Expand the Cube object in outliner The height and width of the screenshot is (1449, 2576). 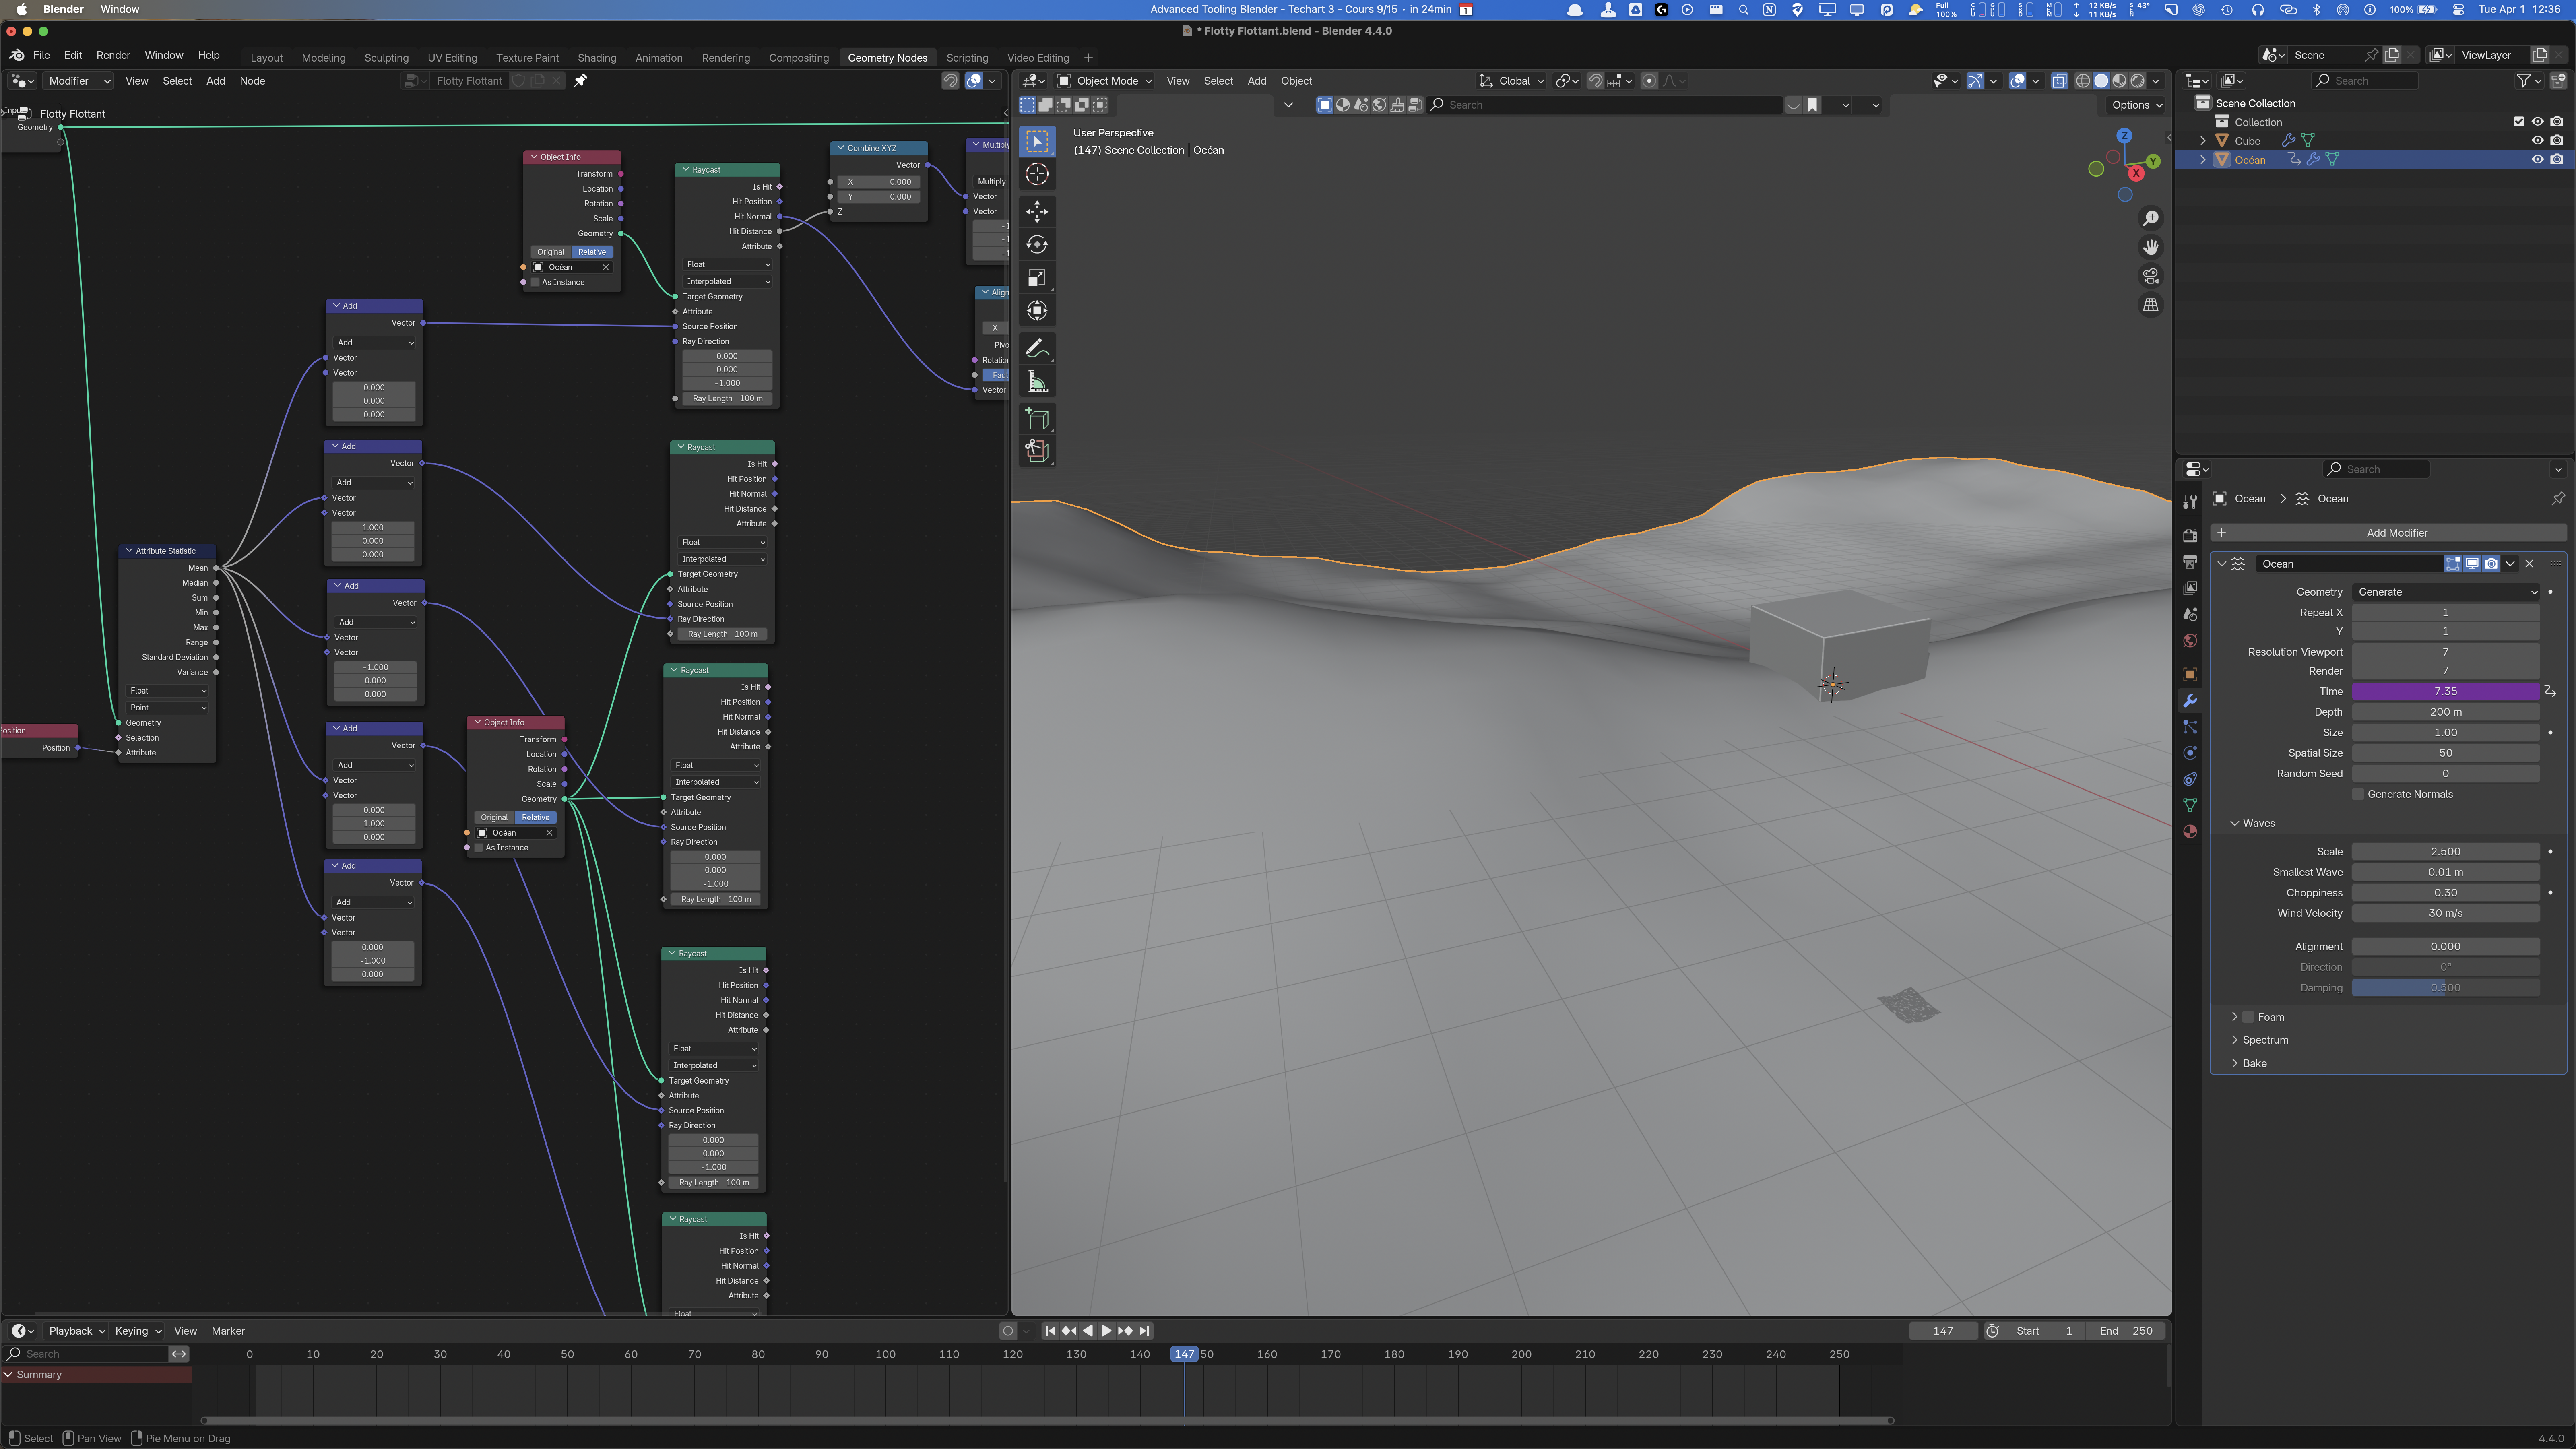(2203, 141)
